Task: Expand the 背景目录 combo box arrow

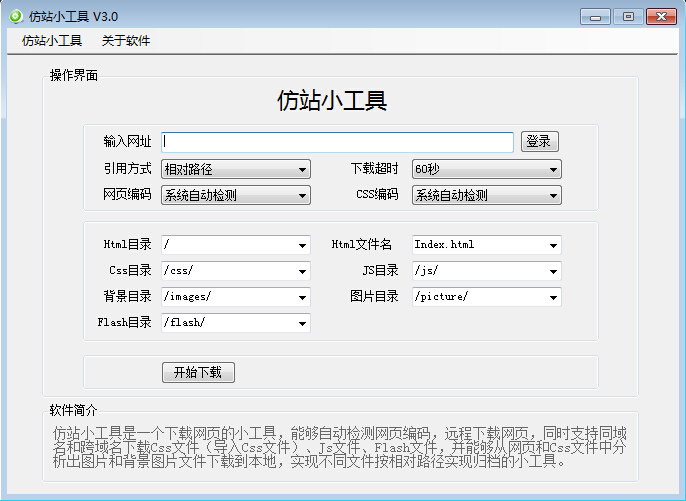Action: [x=302, y=298]
